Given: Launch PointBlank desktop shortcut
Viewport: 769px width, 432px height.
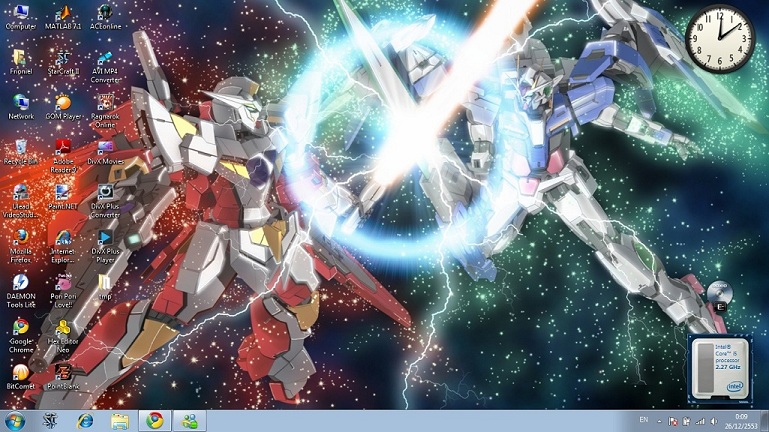Looking at the screenshot, I should point(63,378).
